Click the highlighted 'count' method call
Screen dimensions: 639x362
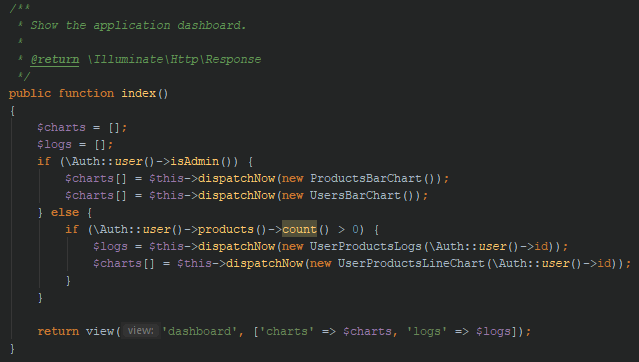[299, 229]
